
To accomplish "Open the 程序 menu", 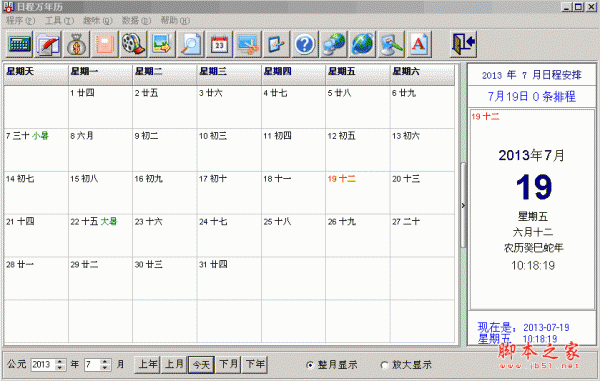I will 20,20.
